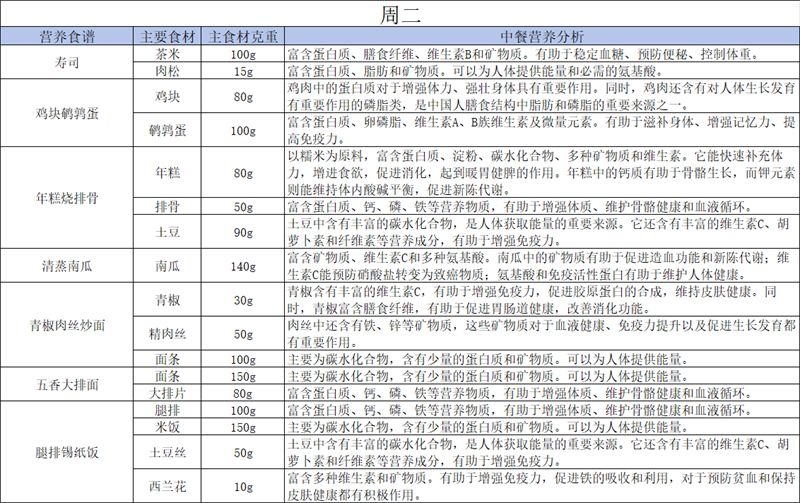
Task: Select the 中餐营养分析 column header
Action: pyautogui.click(x=541, y=37)
